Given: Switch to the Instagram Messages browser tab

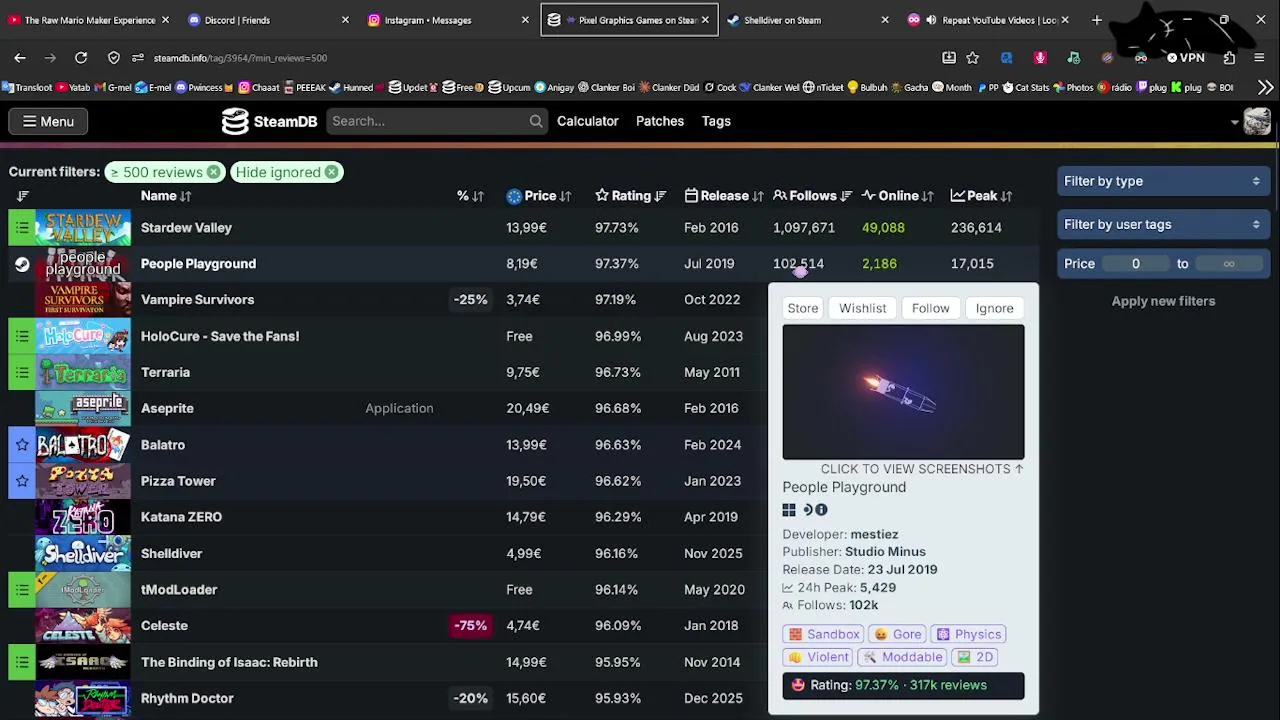Looking at the screenshot, I should click(x=449, y=20).
